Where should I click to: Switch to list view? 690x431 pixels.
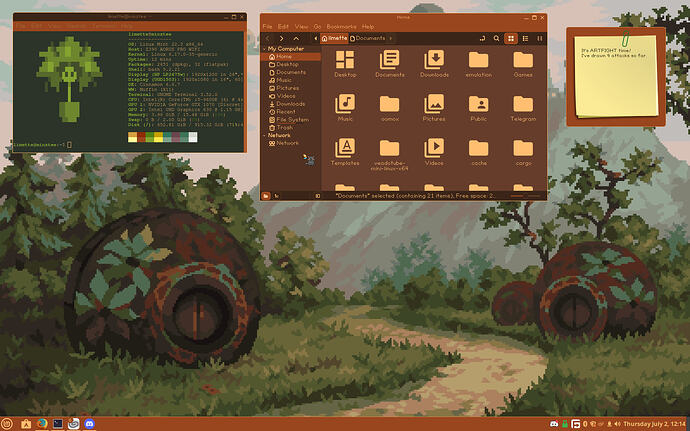pos(525,38)
